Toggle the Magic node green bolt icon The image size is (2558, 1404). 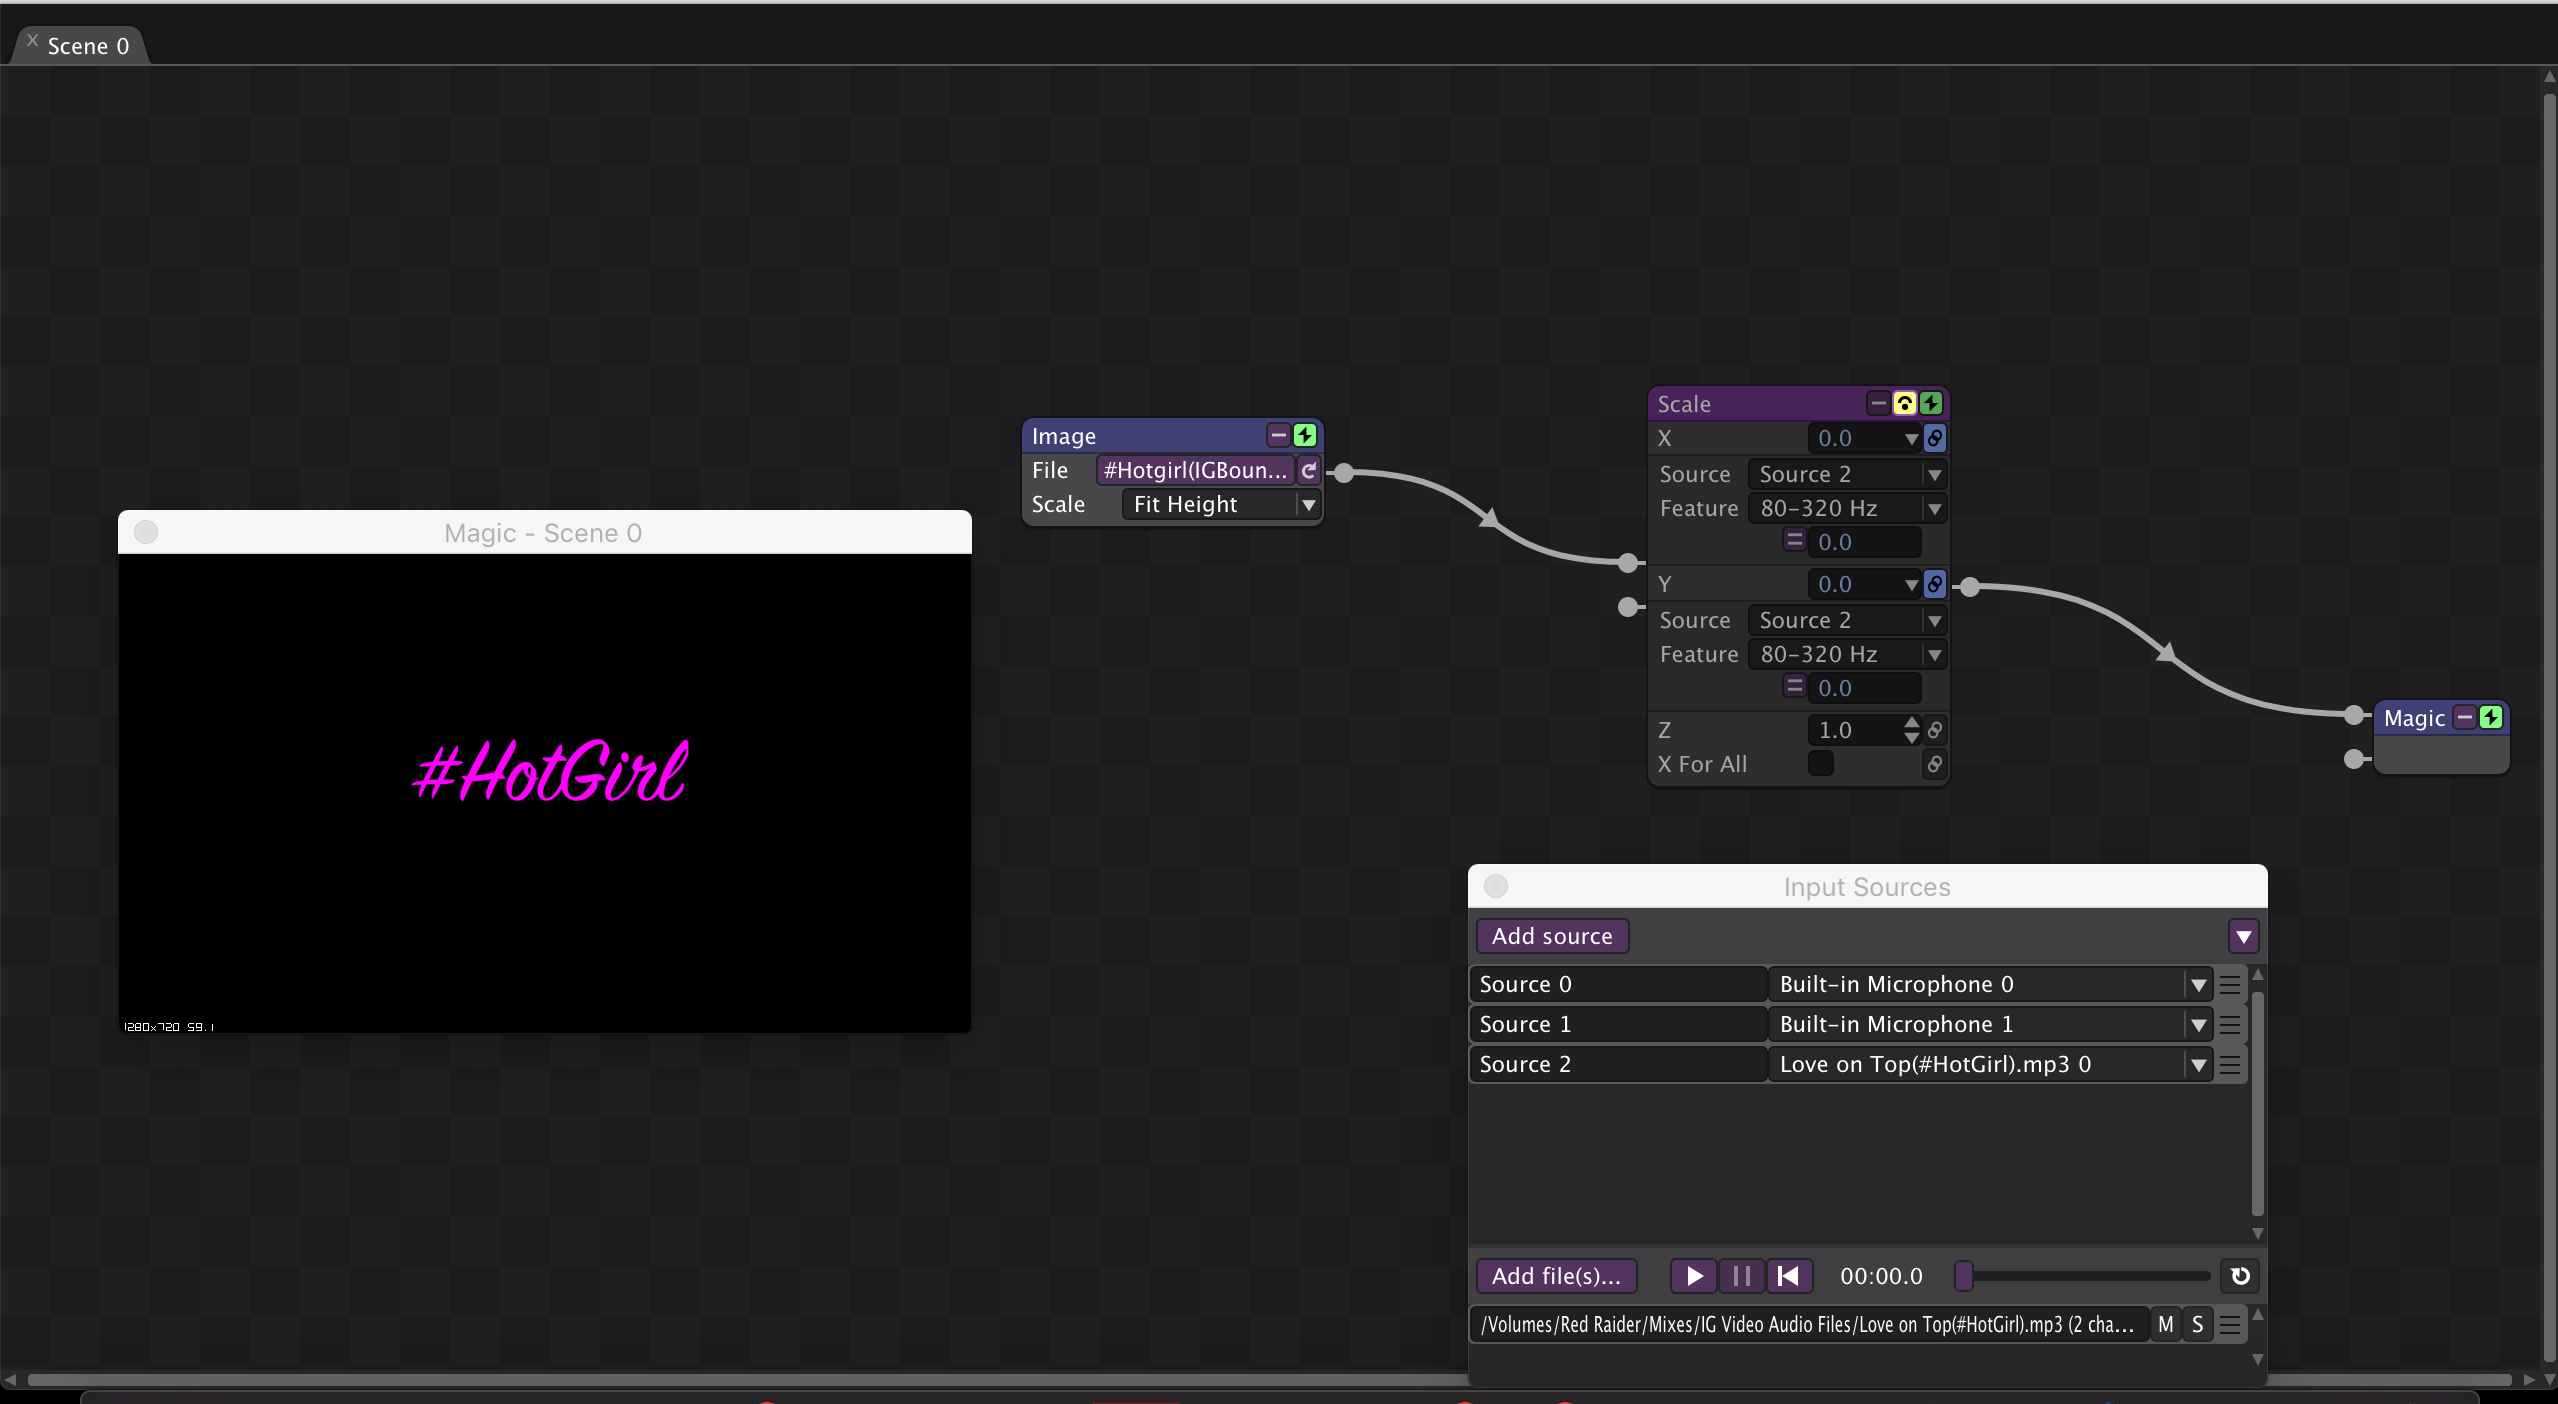[x=2491, y=718]
